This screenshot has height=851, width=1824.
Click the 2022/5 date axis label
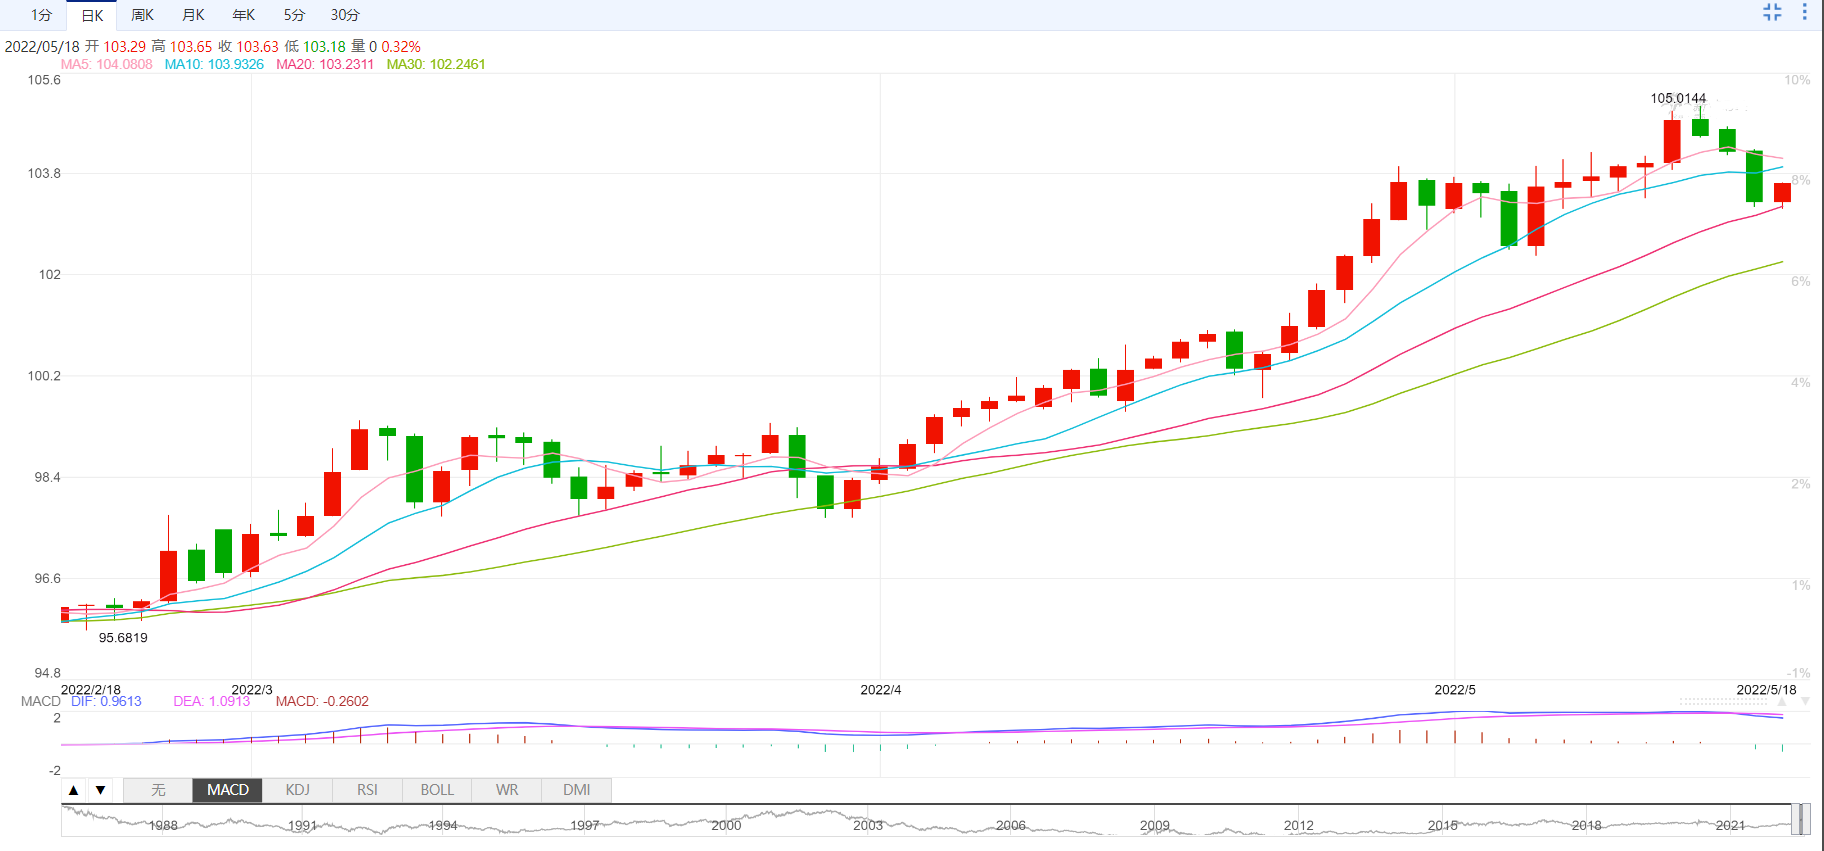1455,690
